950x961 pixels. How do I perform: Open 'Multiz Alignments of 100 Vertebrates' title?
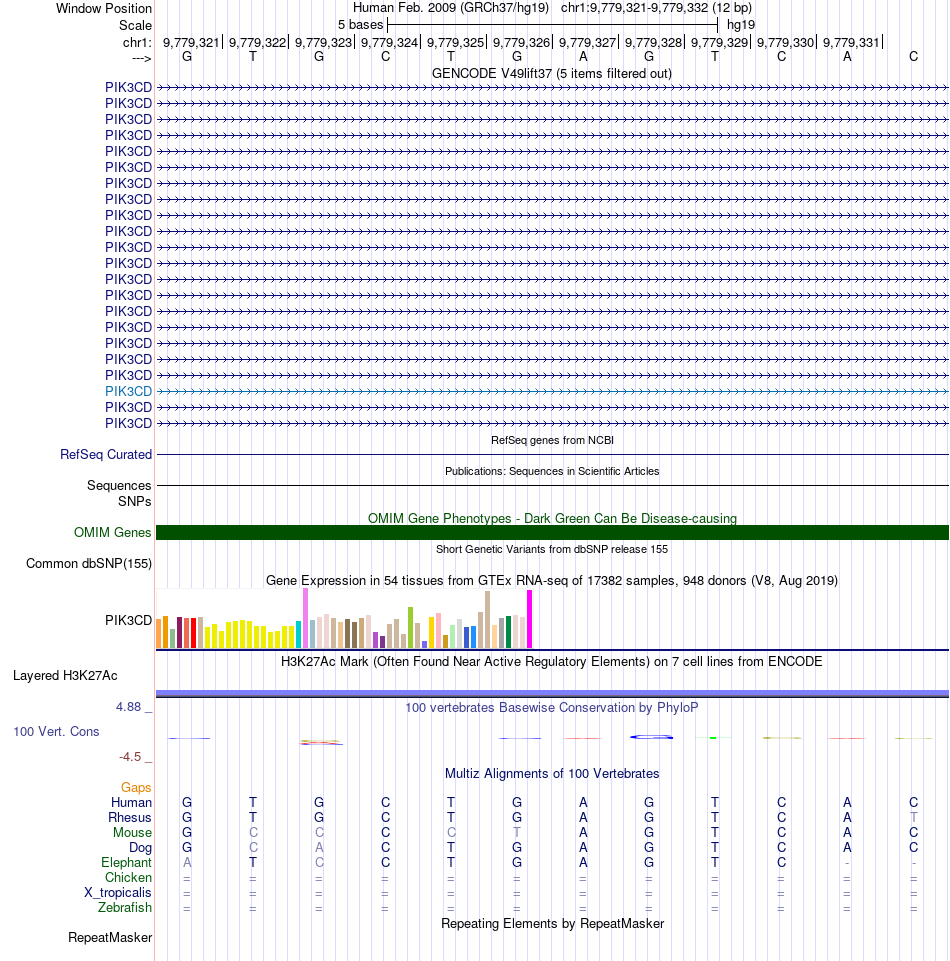pyautogui.click(x=552, y=773)
